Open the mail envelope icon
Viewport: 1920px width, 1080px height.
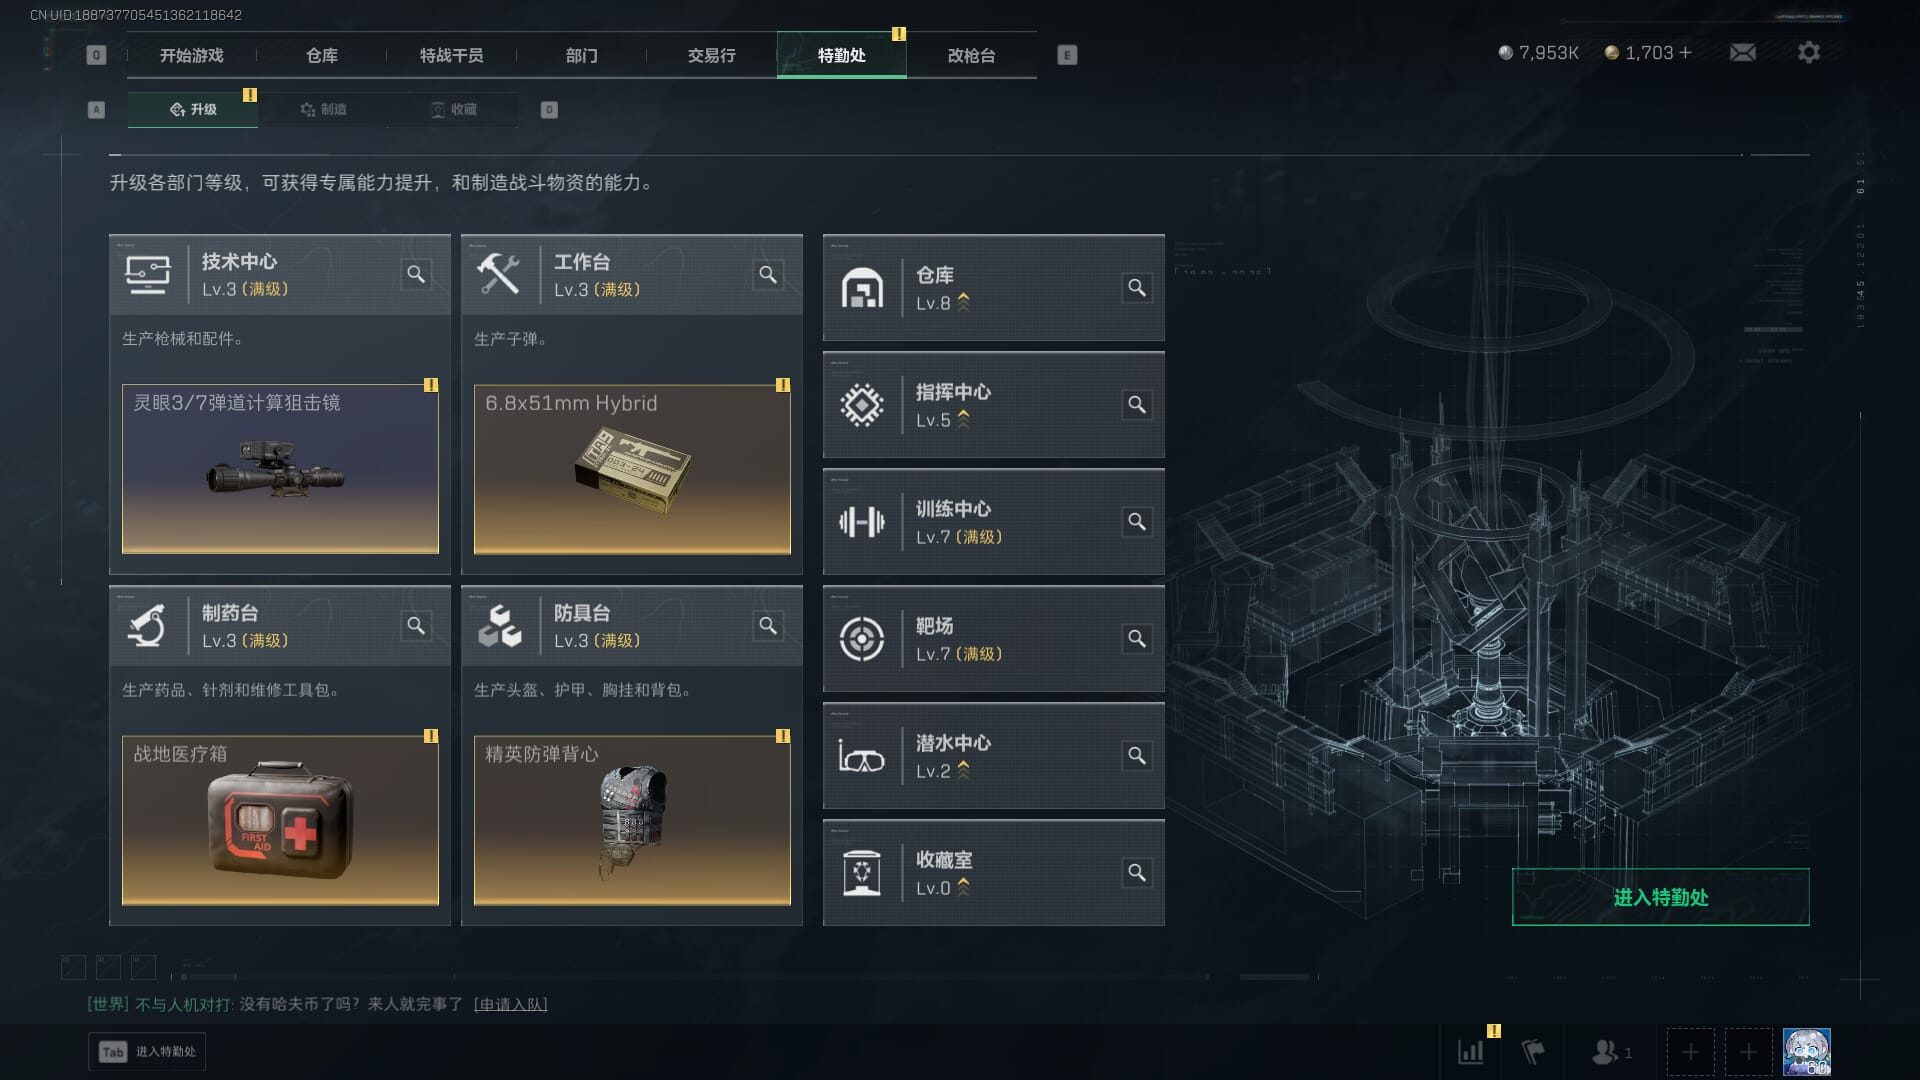click(1743, 52)
